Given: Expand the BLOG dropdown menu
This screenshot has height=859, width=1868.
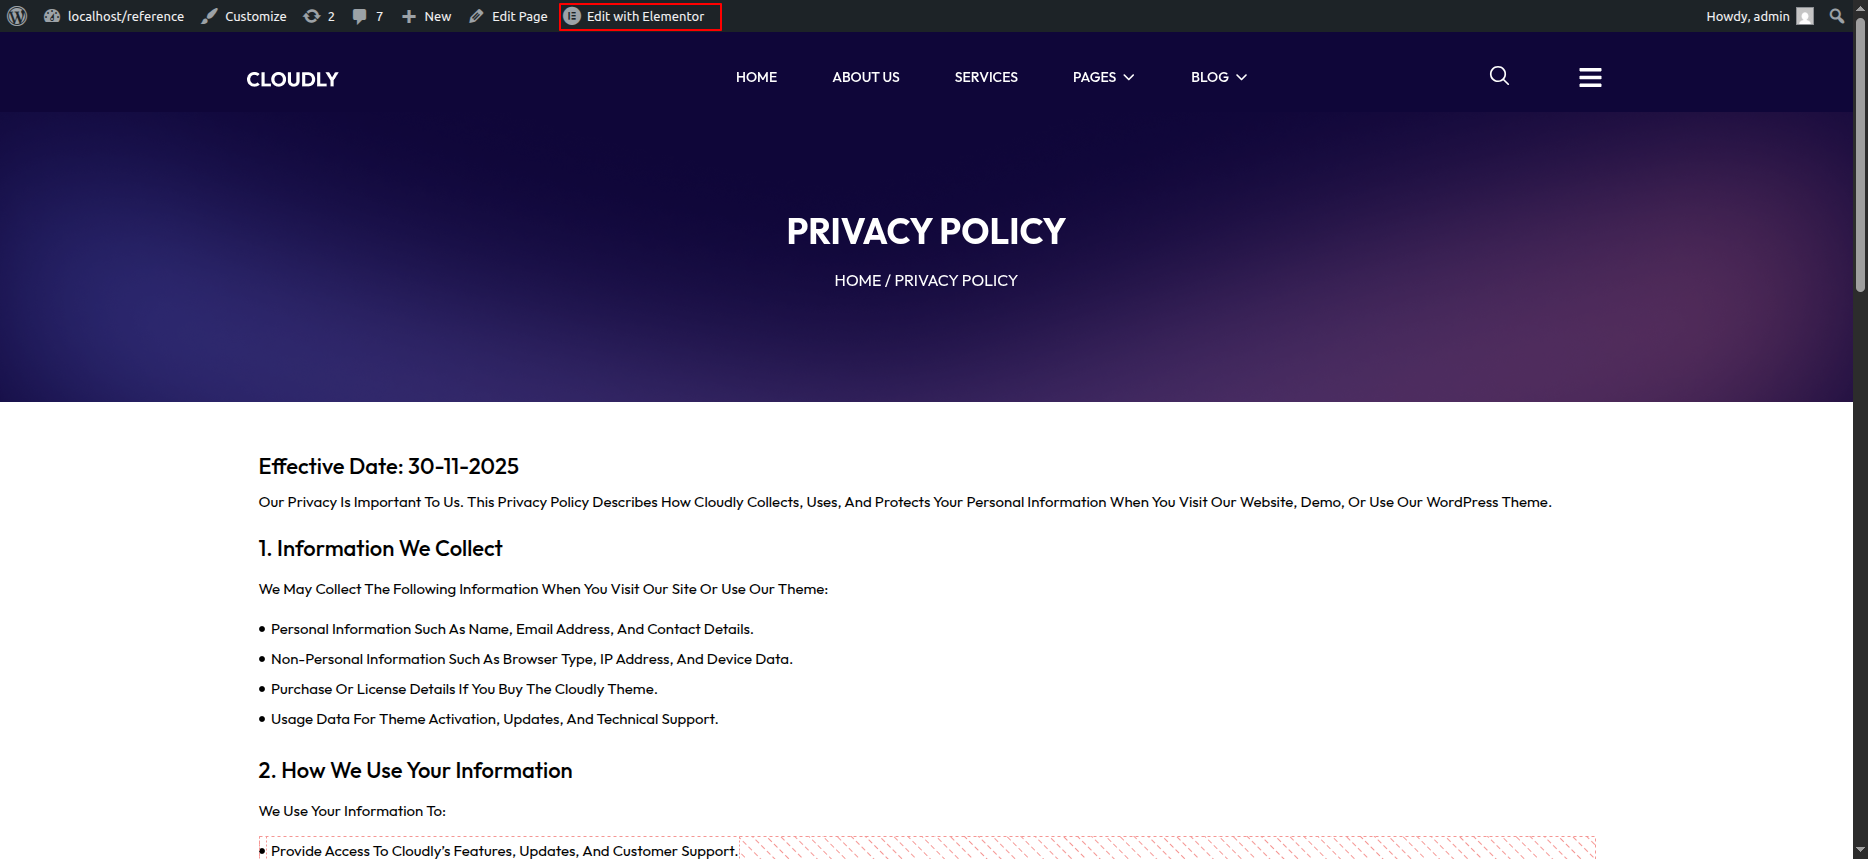Looking at the screenshot, I should coord(1219,77).
